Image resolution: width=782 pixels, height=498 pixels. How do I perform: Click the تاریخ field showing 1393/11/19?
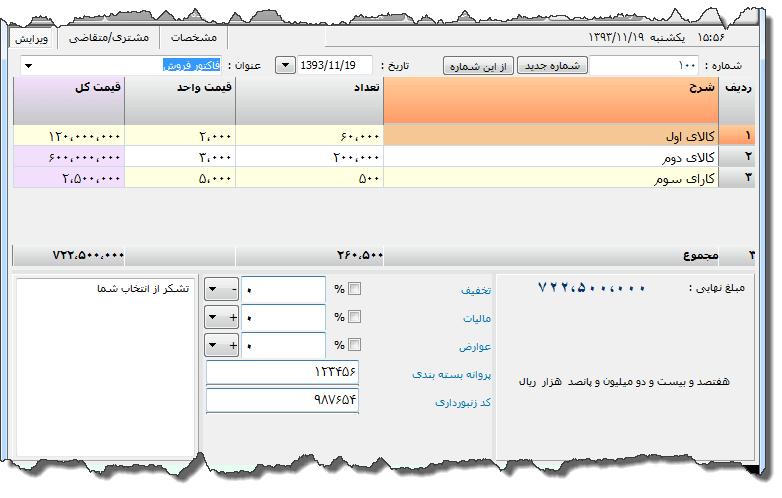pos(335,65)
